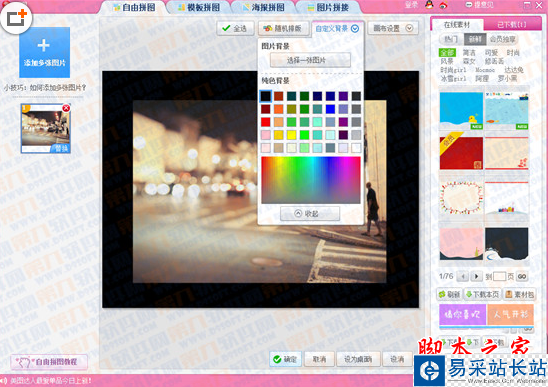The height and width of the screenshot is (387, 548).
Task: Pick the white swatch at bottom-right of palette
Action: tap(356, 148)
